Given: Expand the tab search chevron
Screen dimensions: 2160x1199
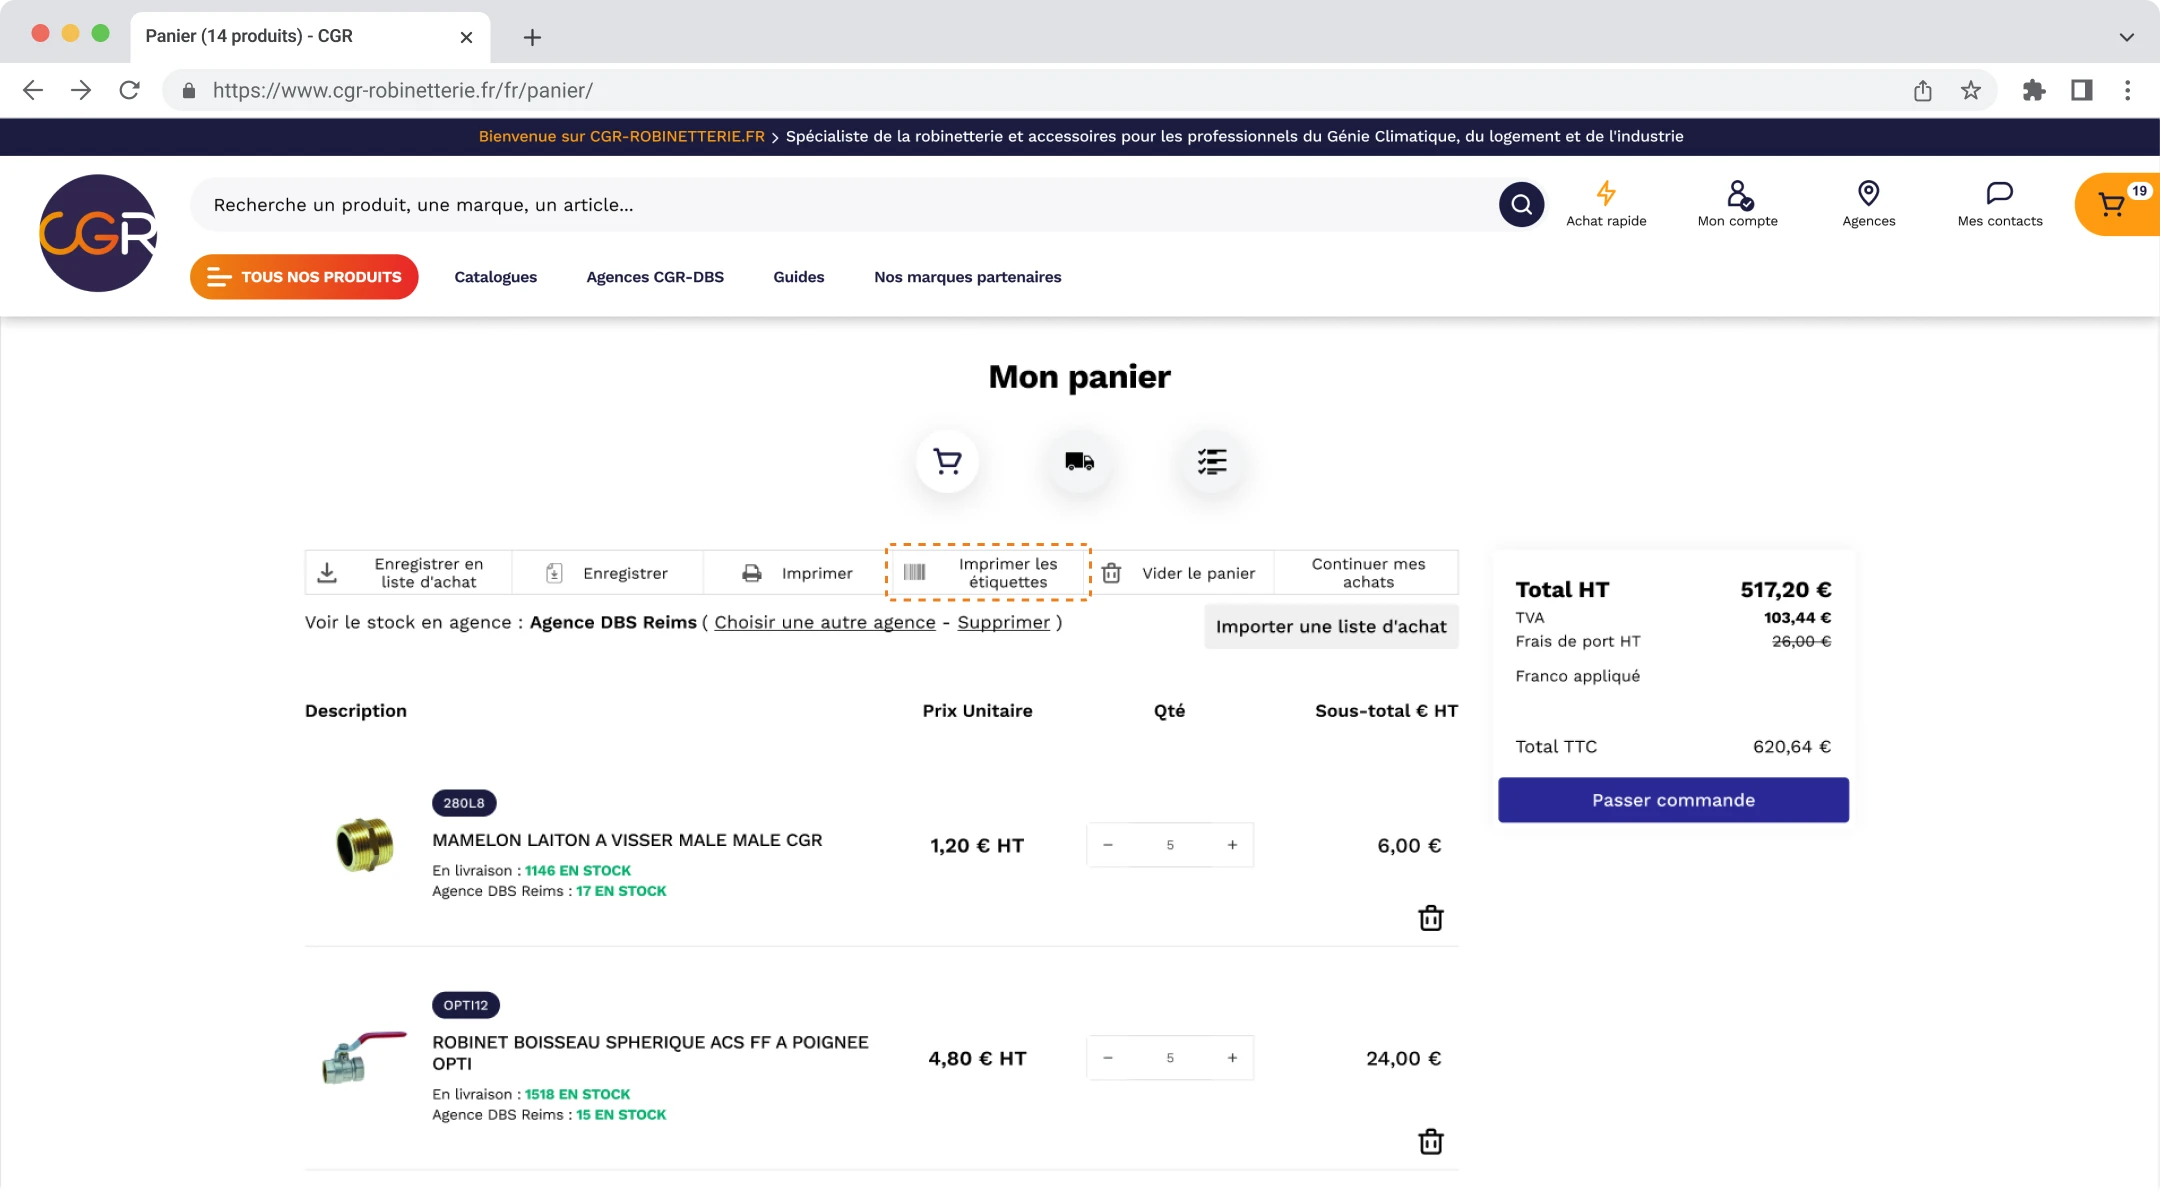Looking at the screenshot, I should [x=2126, y=37].
